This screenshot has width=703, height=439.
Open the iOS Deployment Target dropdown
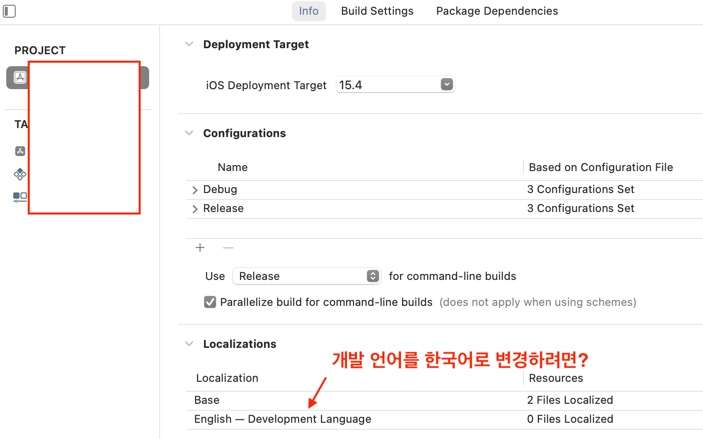[447, 85]
